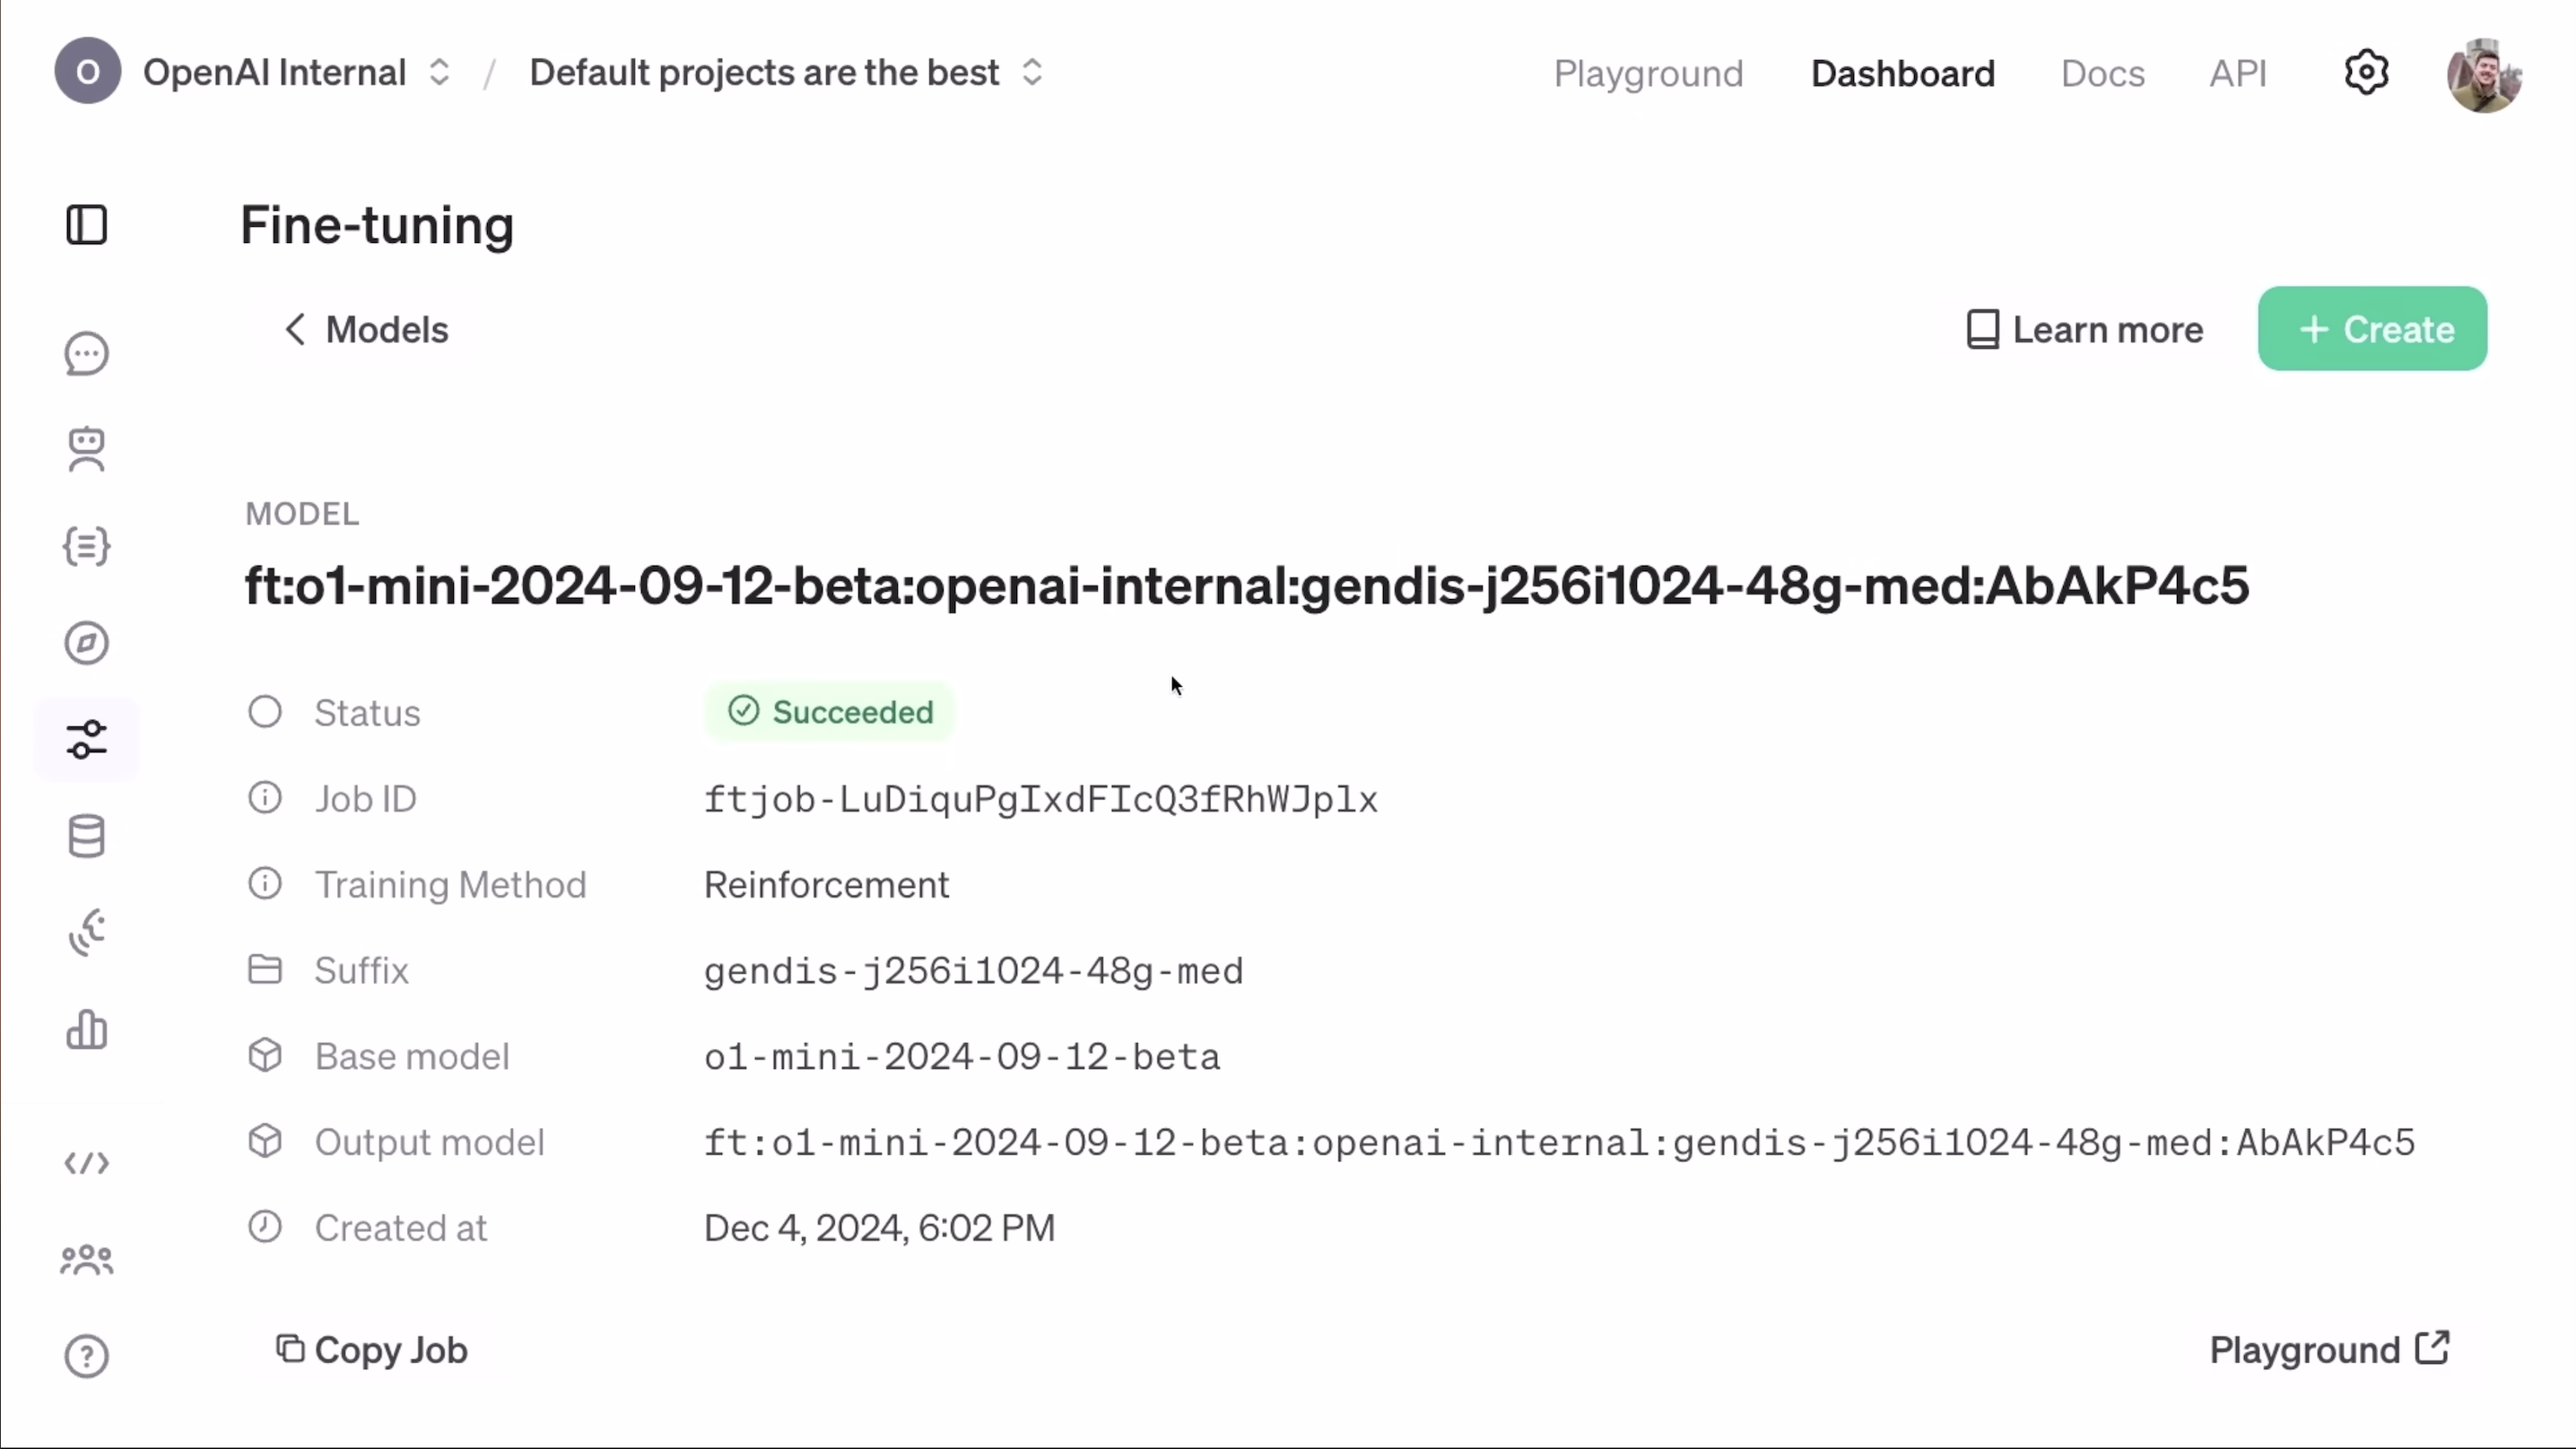
Task: Open the Help question mark icon
Action: [x=87, y=1356]
